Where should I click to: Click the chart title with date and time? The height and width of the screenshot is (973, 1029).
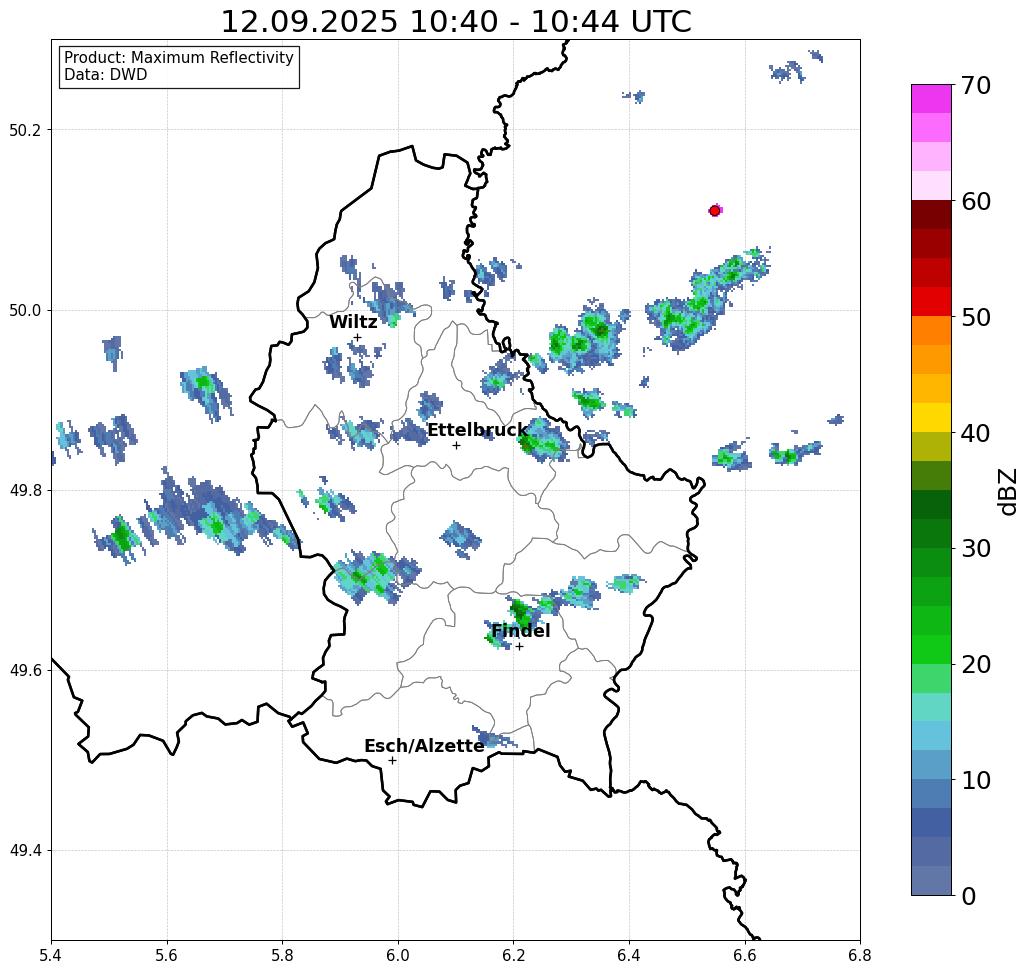456,22
